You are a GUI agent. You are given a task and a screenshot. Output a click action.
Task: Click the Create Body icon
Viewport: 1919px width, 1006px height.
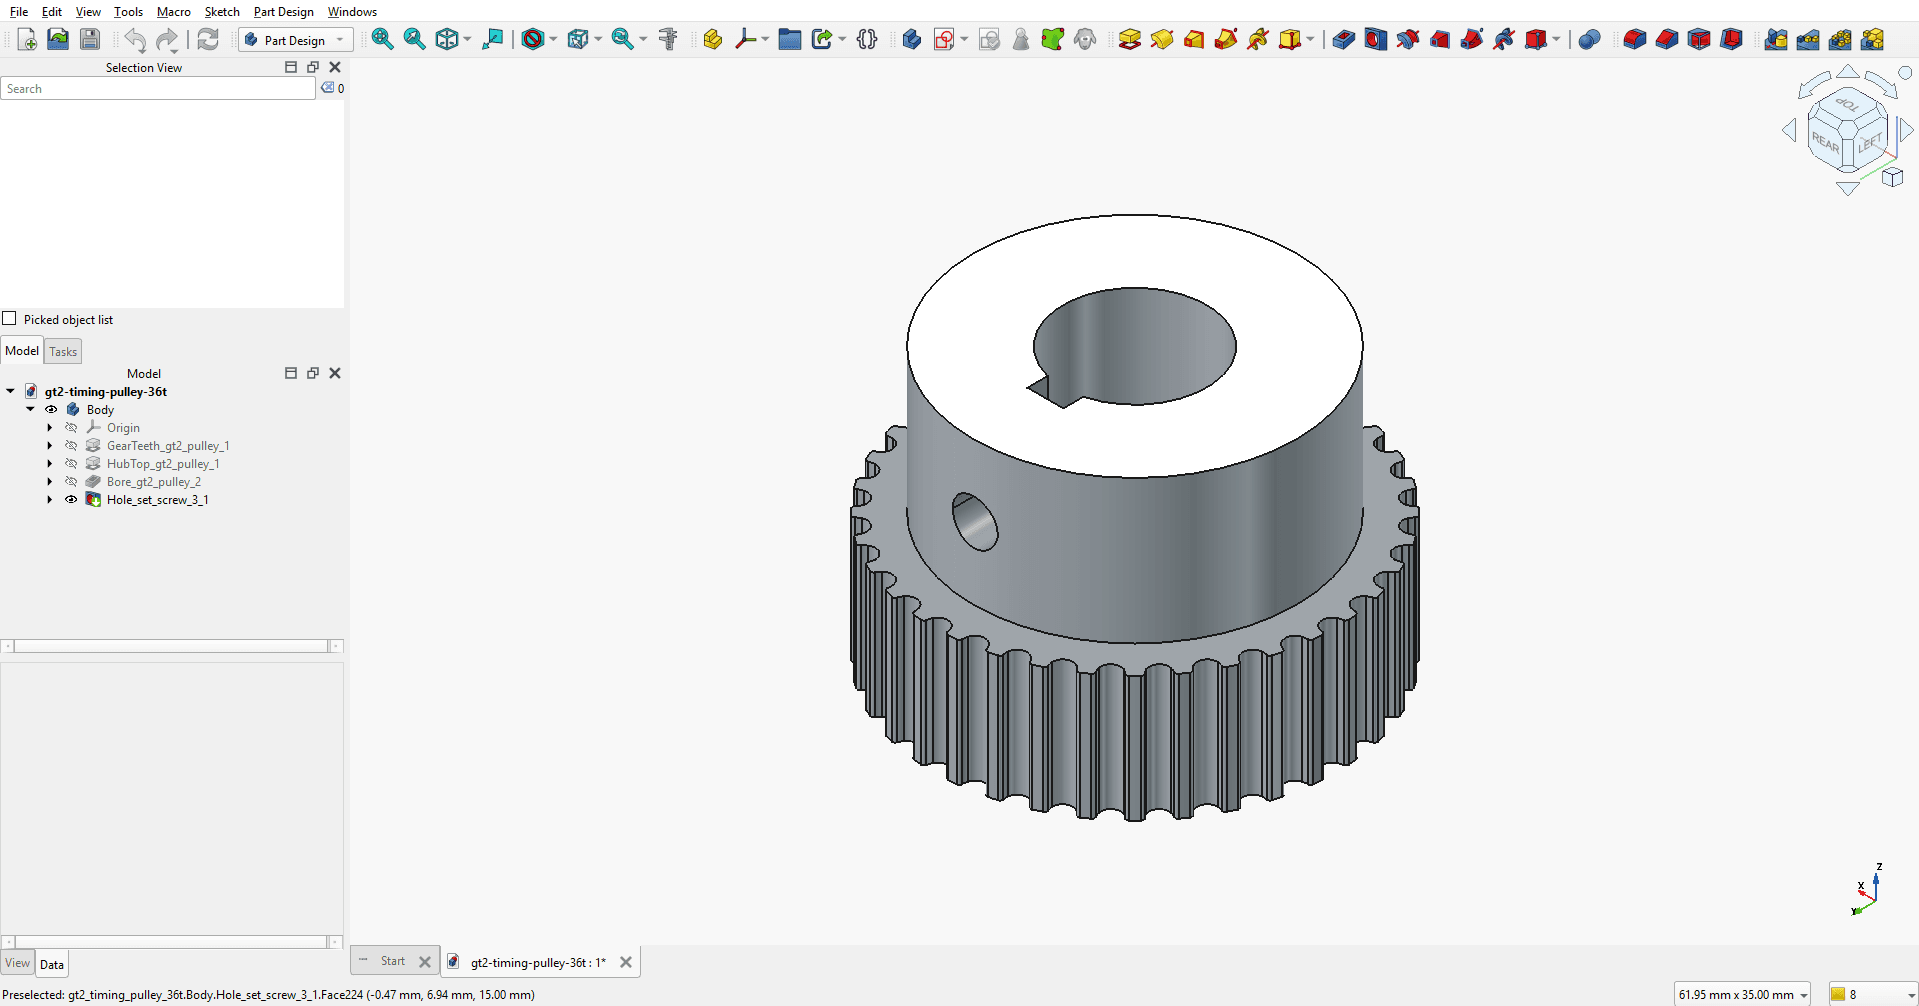click(911, 39)
